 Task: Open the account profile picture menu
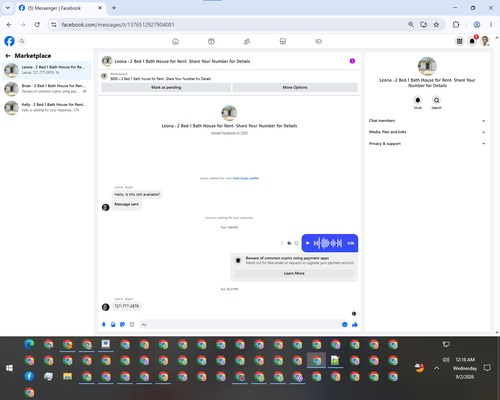click(485, 41)
